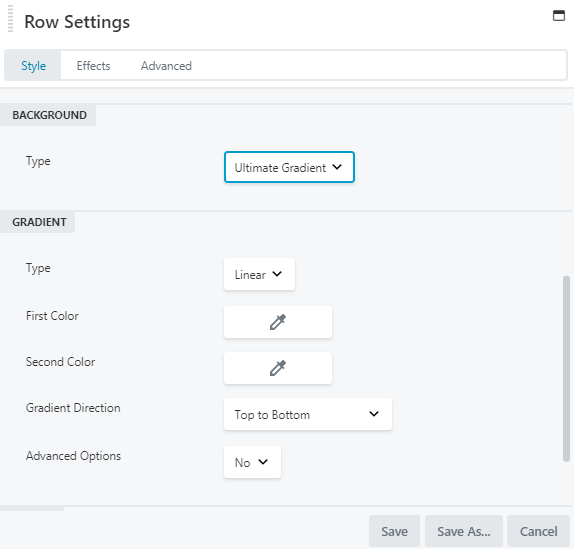Grab the drag handle beside Row Settings

[x=10, y=19]
